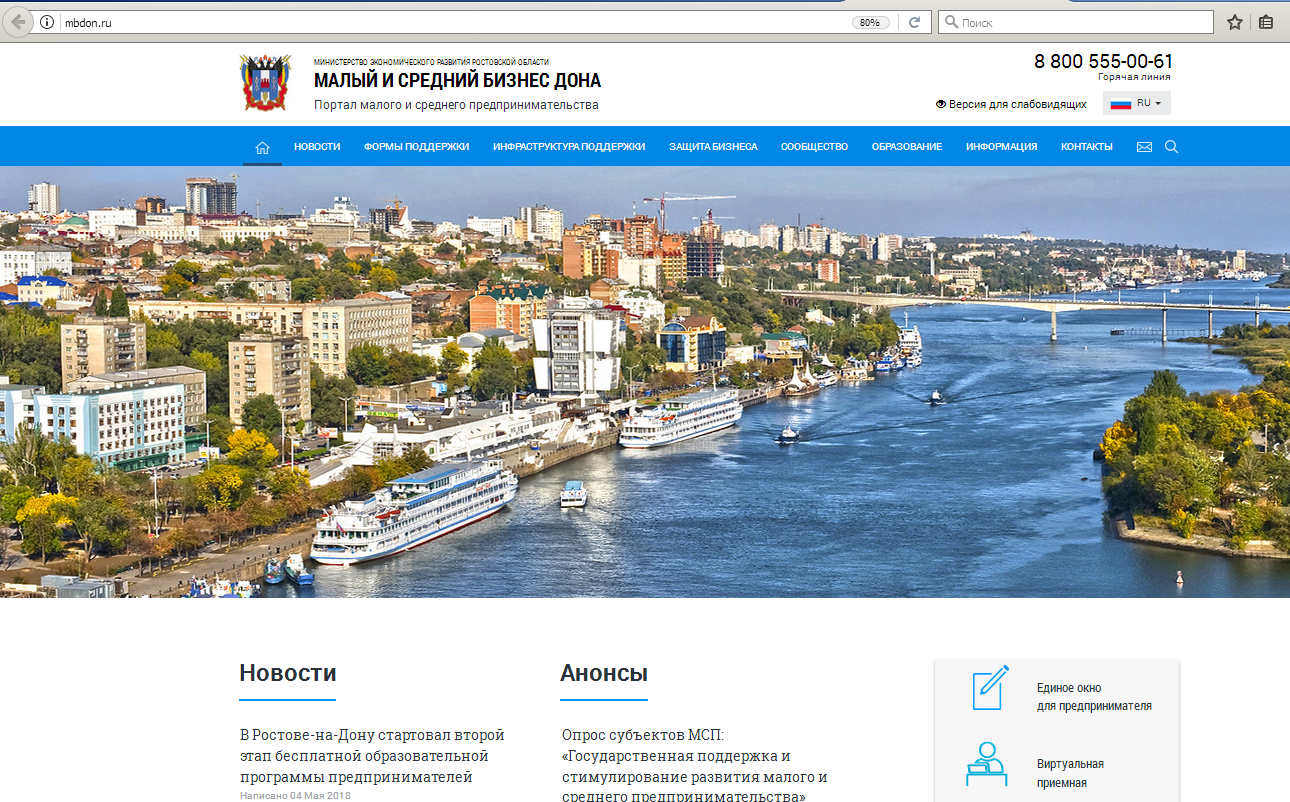This screenshot has width=1290, height=802.
Task: Click the magnifier icon in browser search box
Action: click(951, 22)
